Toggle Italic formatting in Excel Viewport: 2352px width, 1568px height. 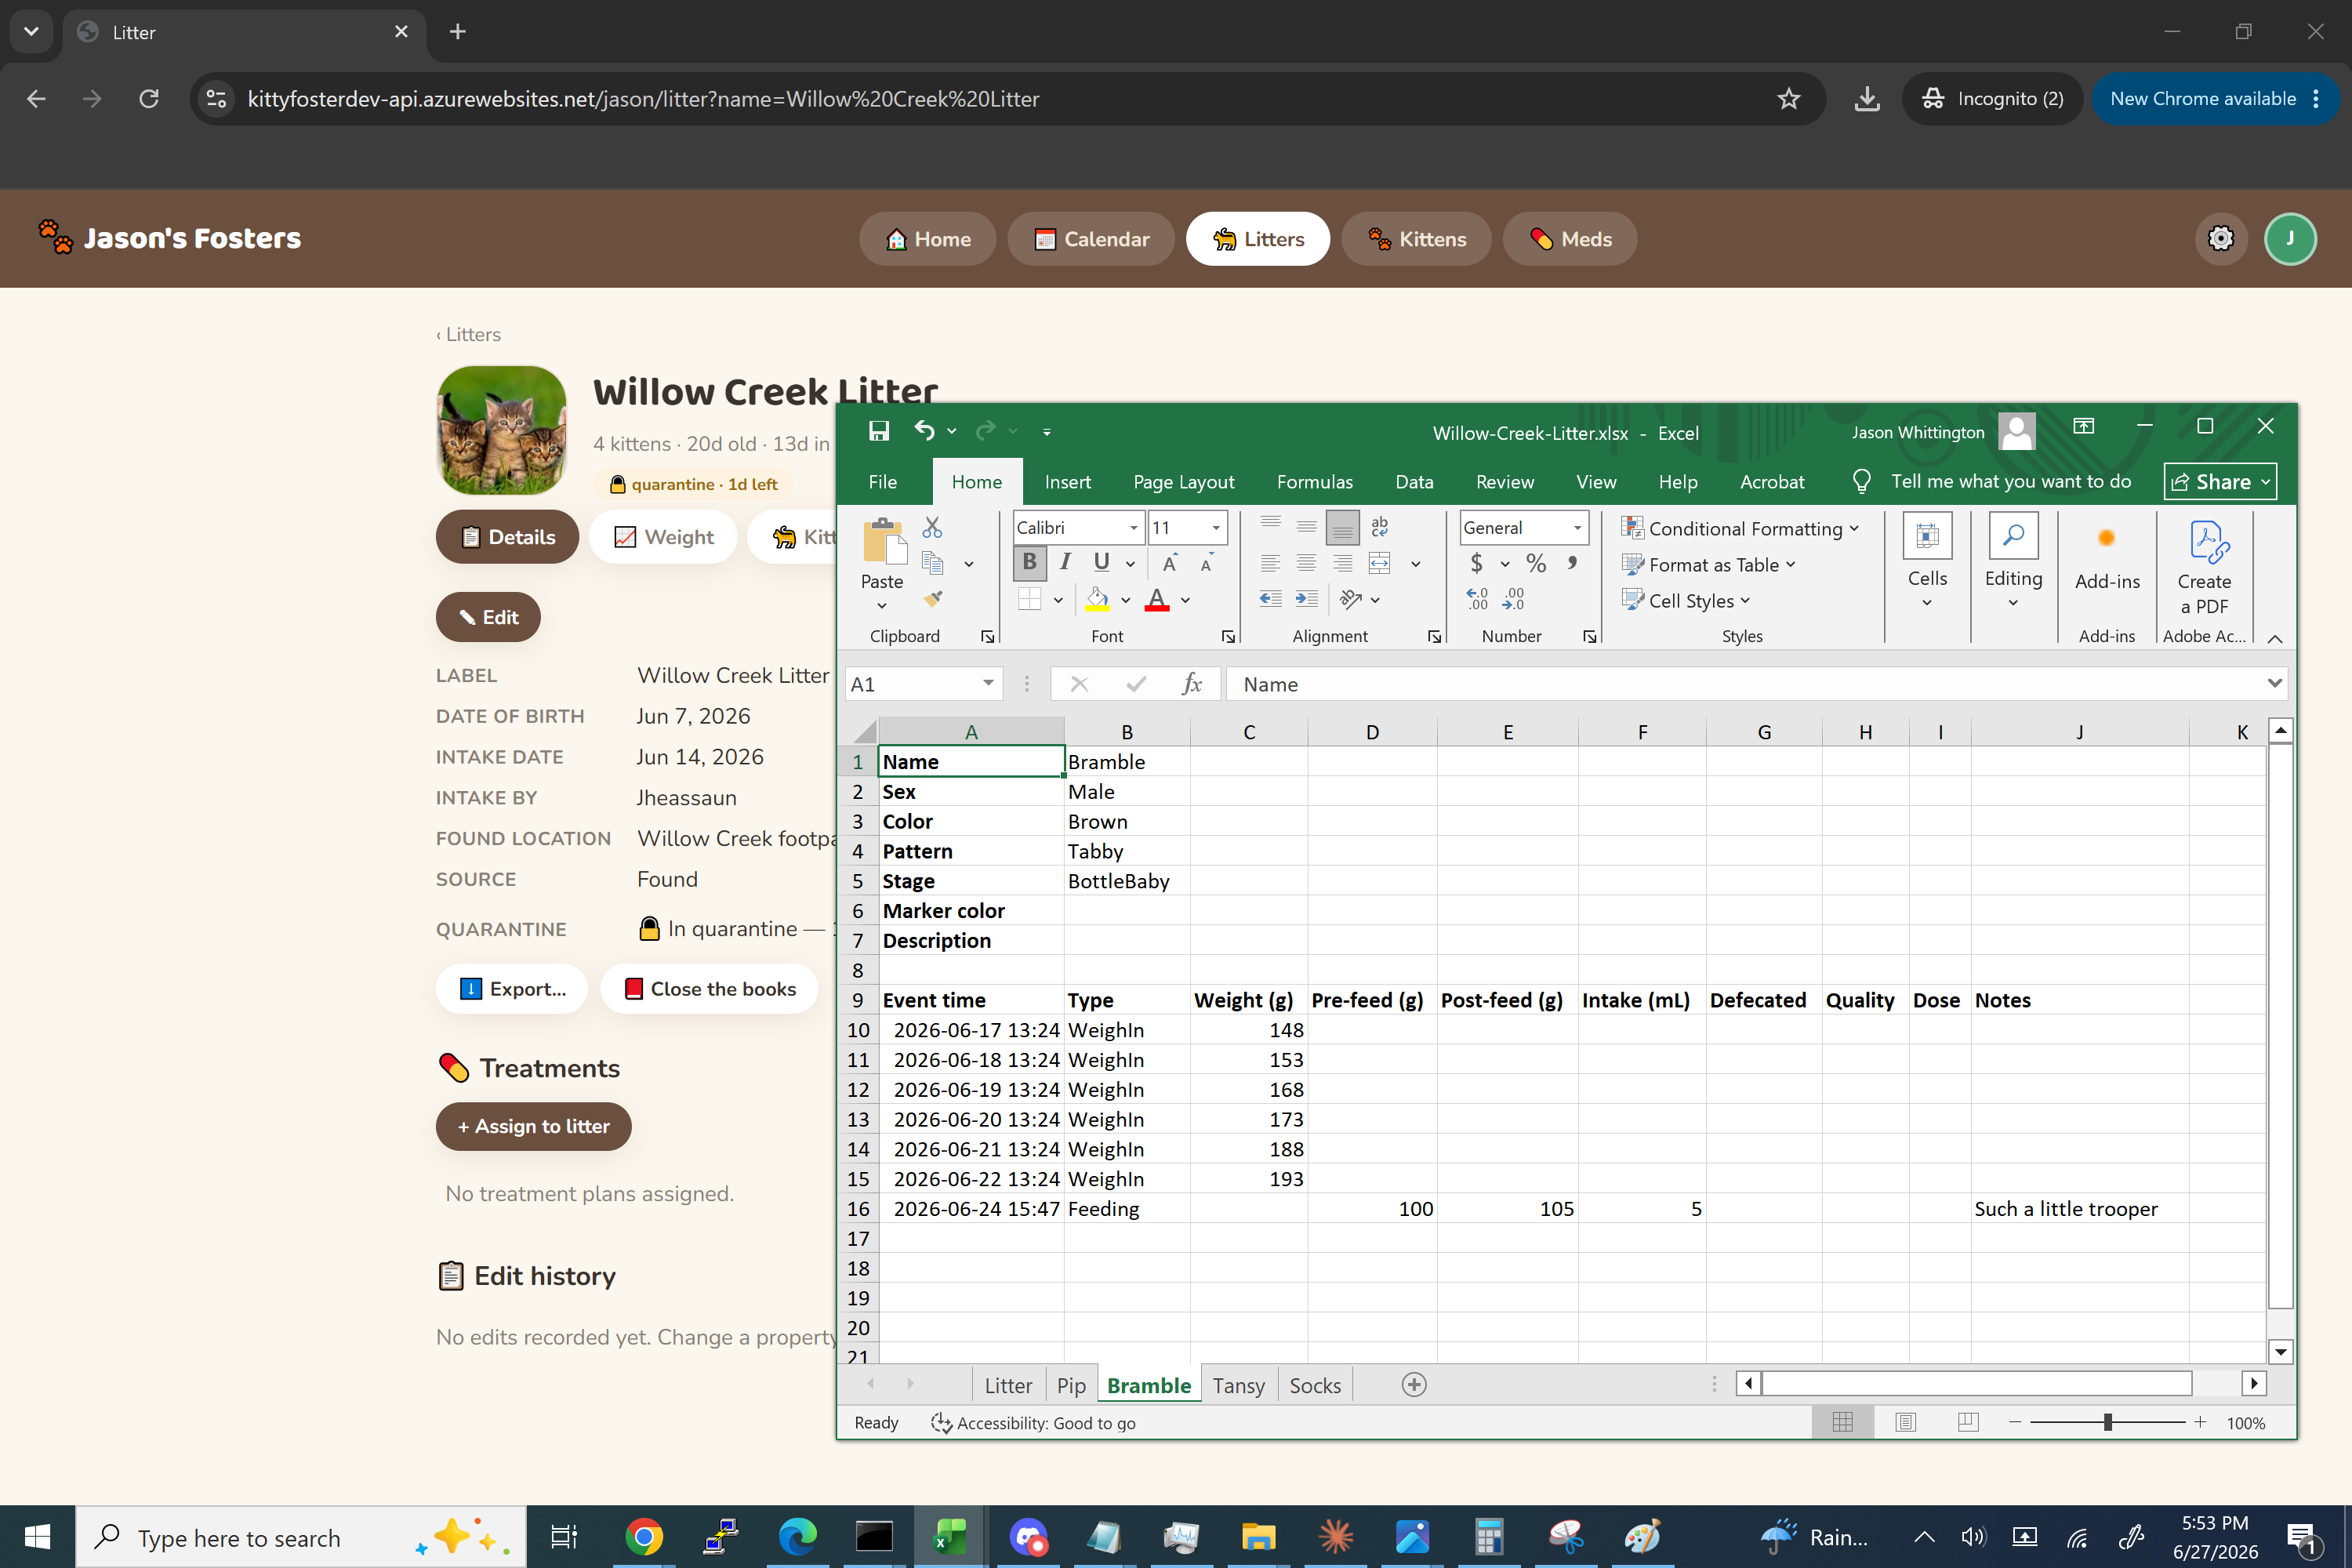(1065, 563)
